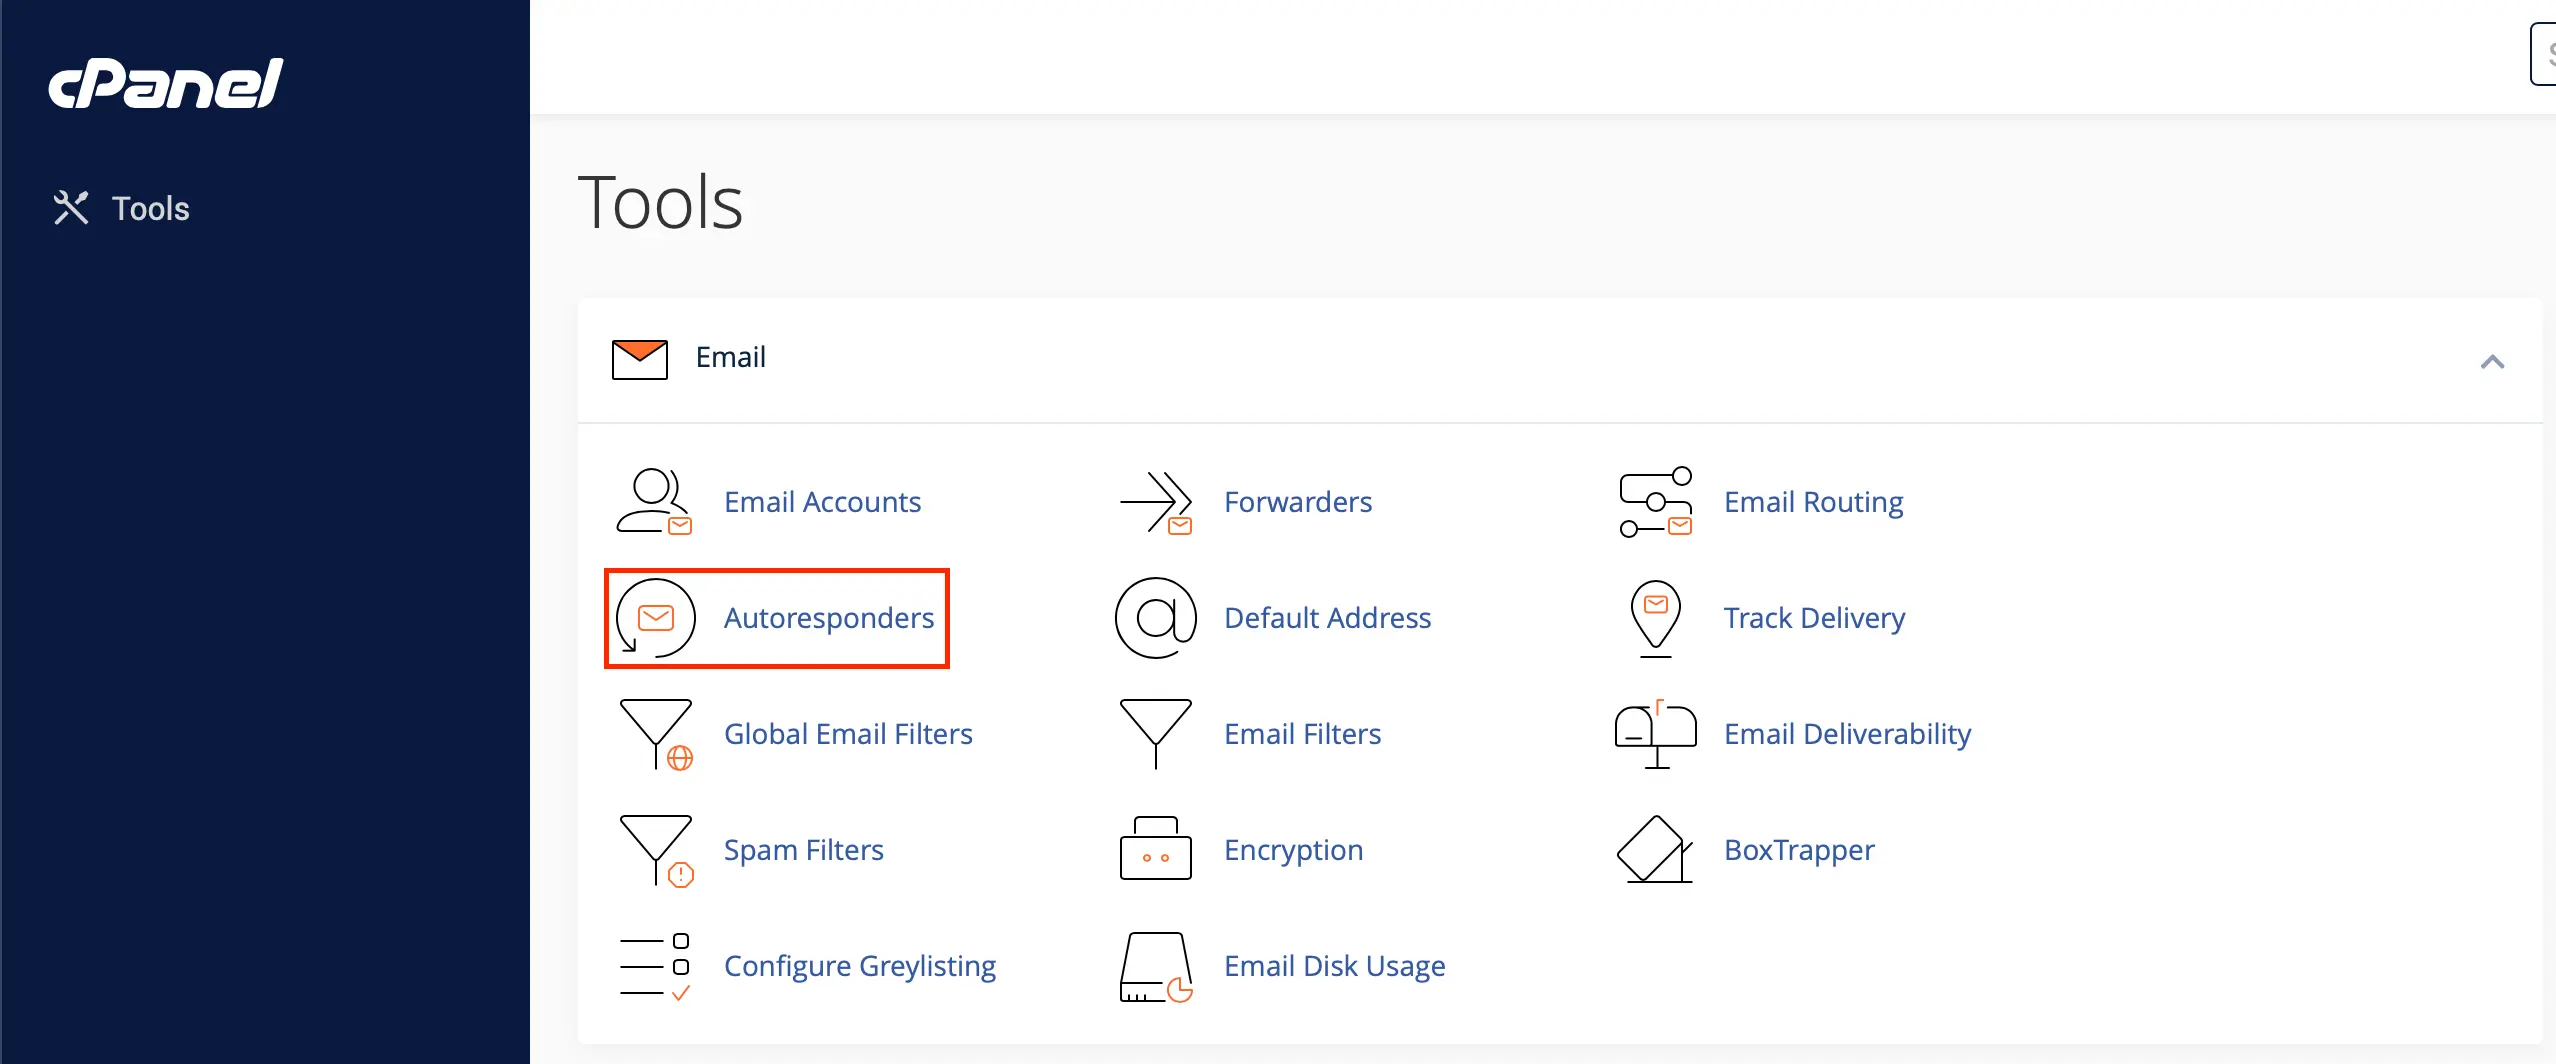Open the Autoresponders link
This screenshot has width=2556, height=1064.
(x=829, y=618)
